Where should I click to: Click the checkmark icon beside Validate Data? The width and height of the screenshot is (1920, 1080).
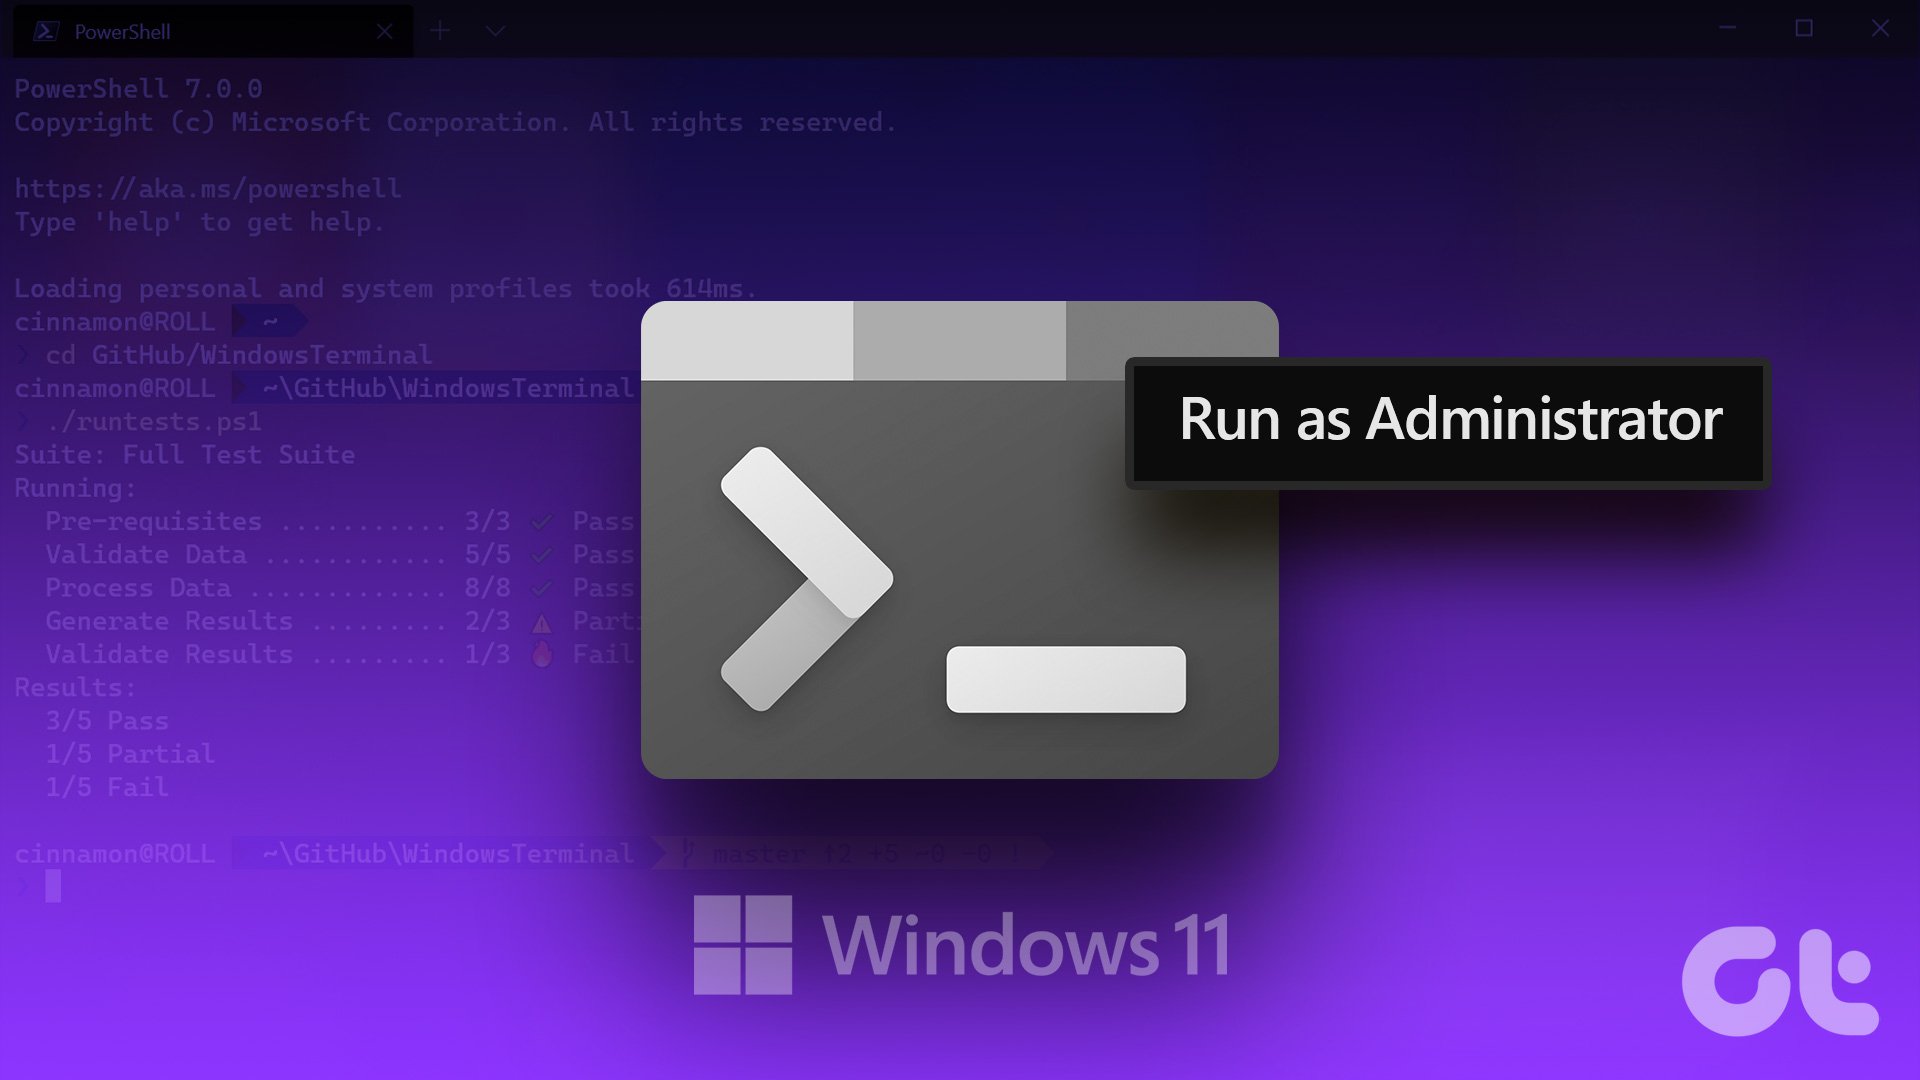542,554
